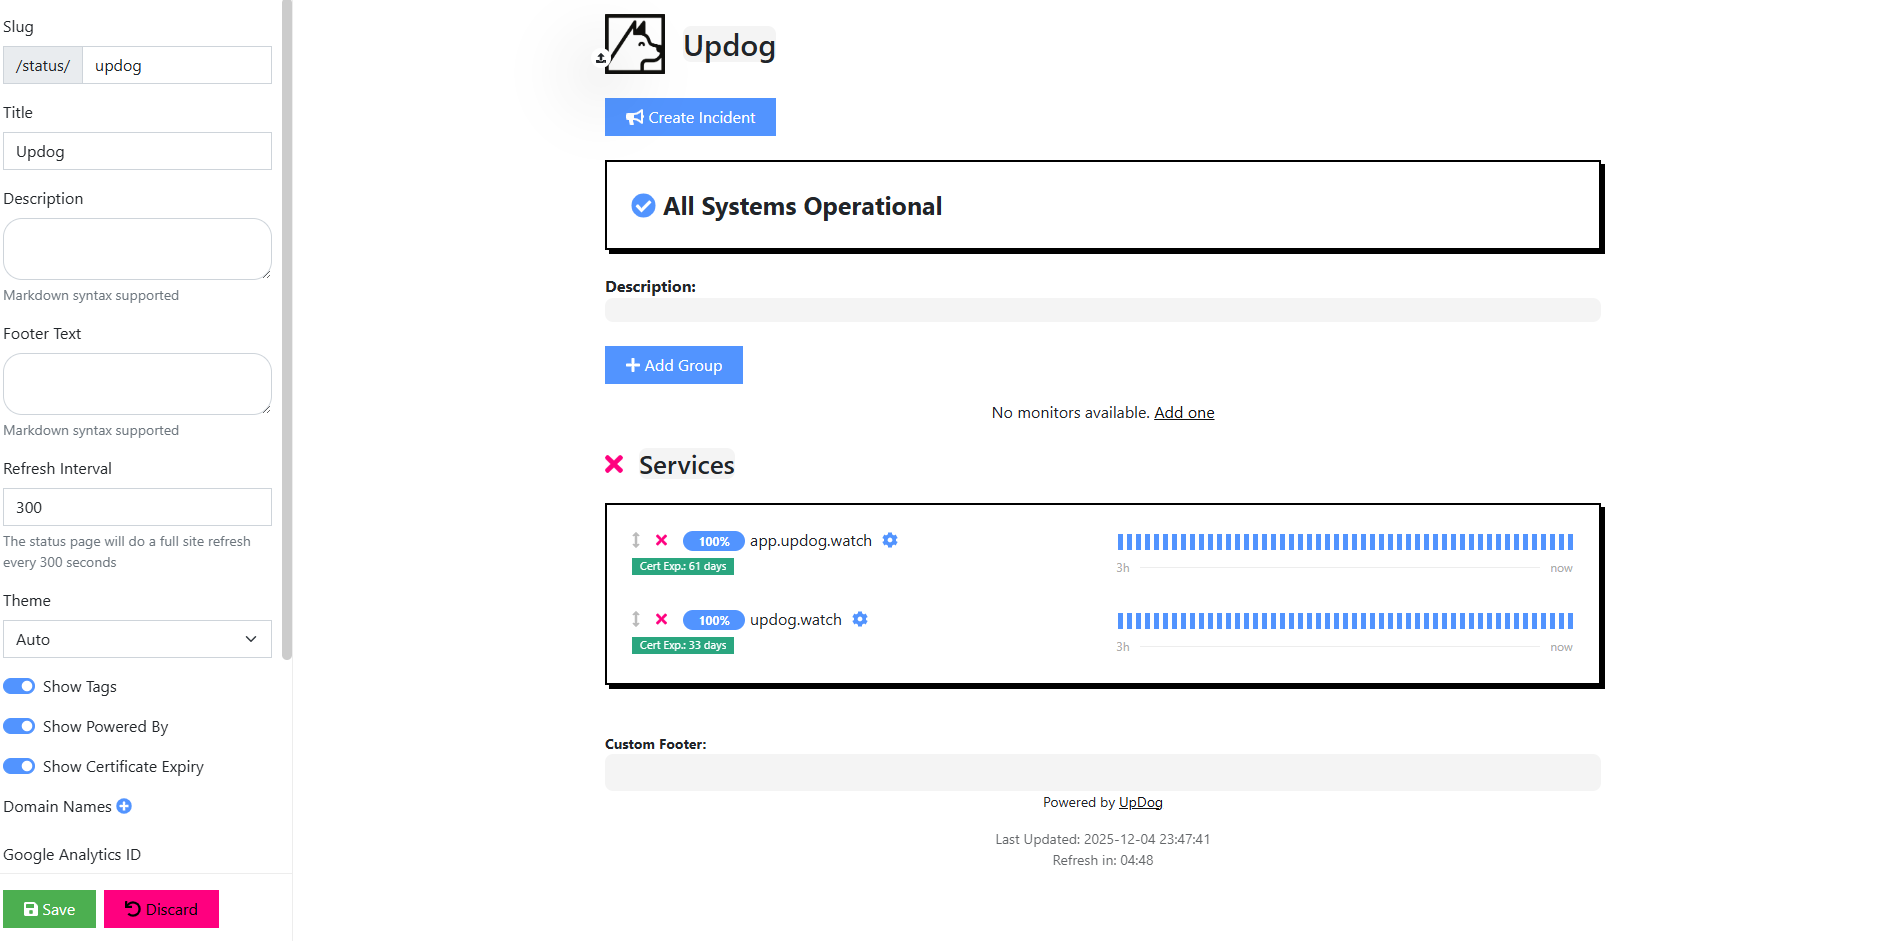1890x941 pixels.
Task: Open the Theme dropdown
Action: tap(137, 639)
